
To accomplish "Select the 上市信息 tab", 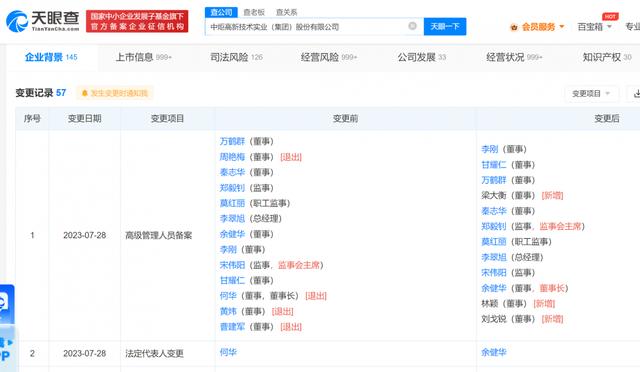I will tap(143, 57).
